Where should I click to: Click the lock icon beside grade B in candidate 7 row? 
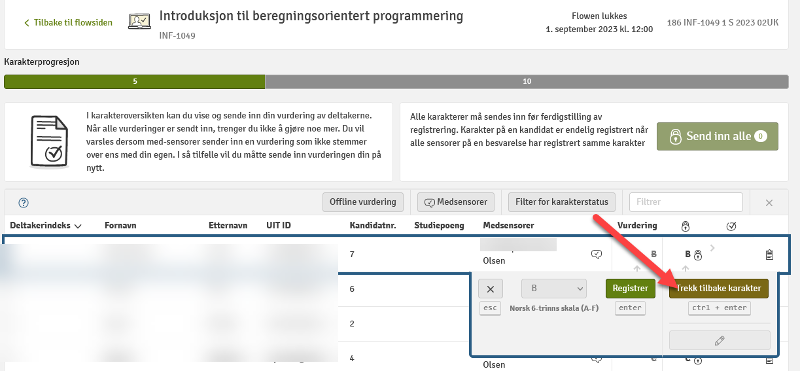[x=697, y=255]
